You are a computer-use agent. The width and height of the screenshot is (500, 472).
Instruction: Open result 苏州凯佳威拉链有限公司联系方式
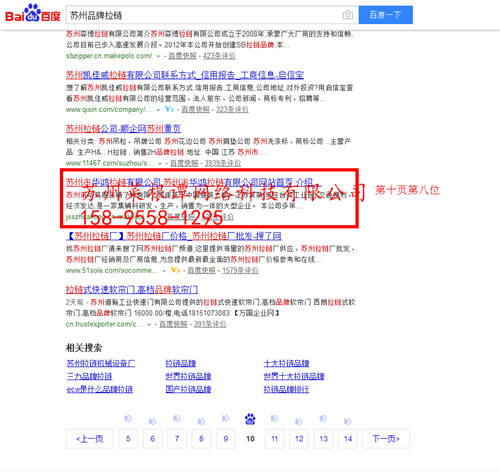[185, 75]
